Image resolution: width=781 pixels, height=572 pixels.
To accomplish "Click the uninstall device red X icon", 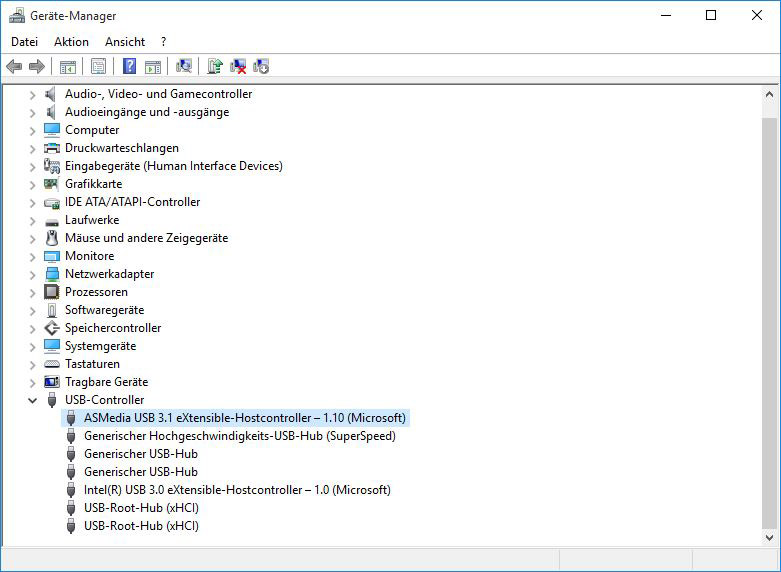I will tap(238, 66).
